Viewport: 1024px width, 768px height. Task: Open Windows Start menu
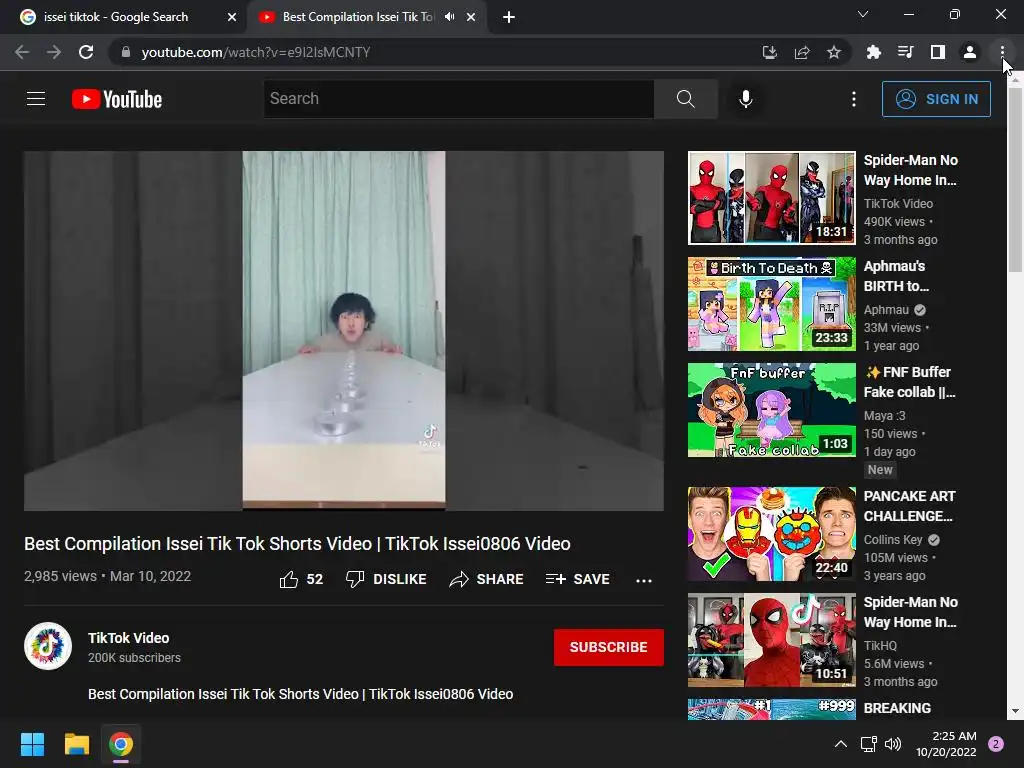tap(32, 744)
